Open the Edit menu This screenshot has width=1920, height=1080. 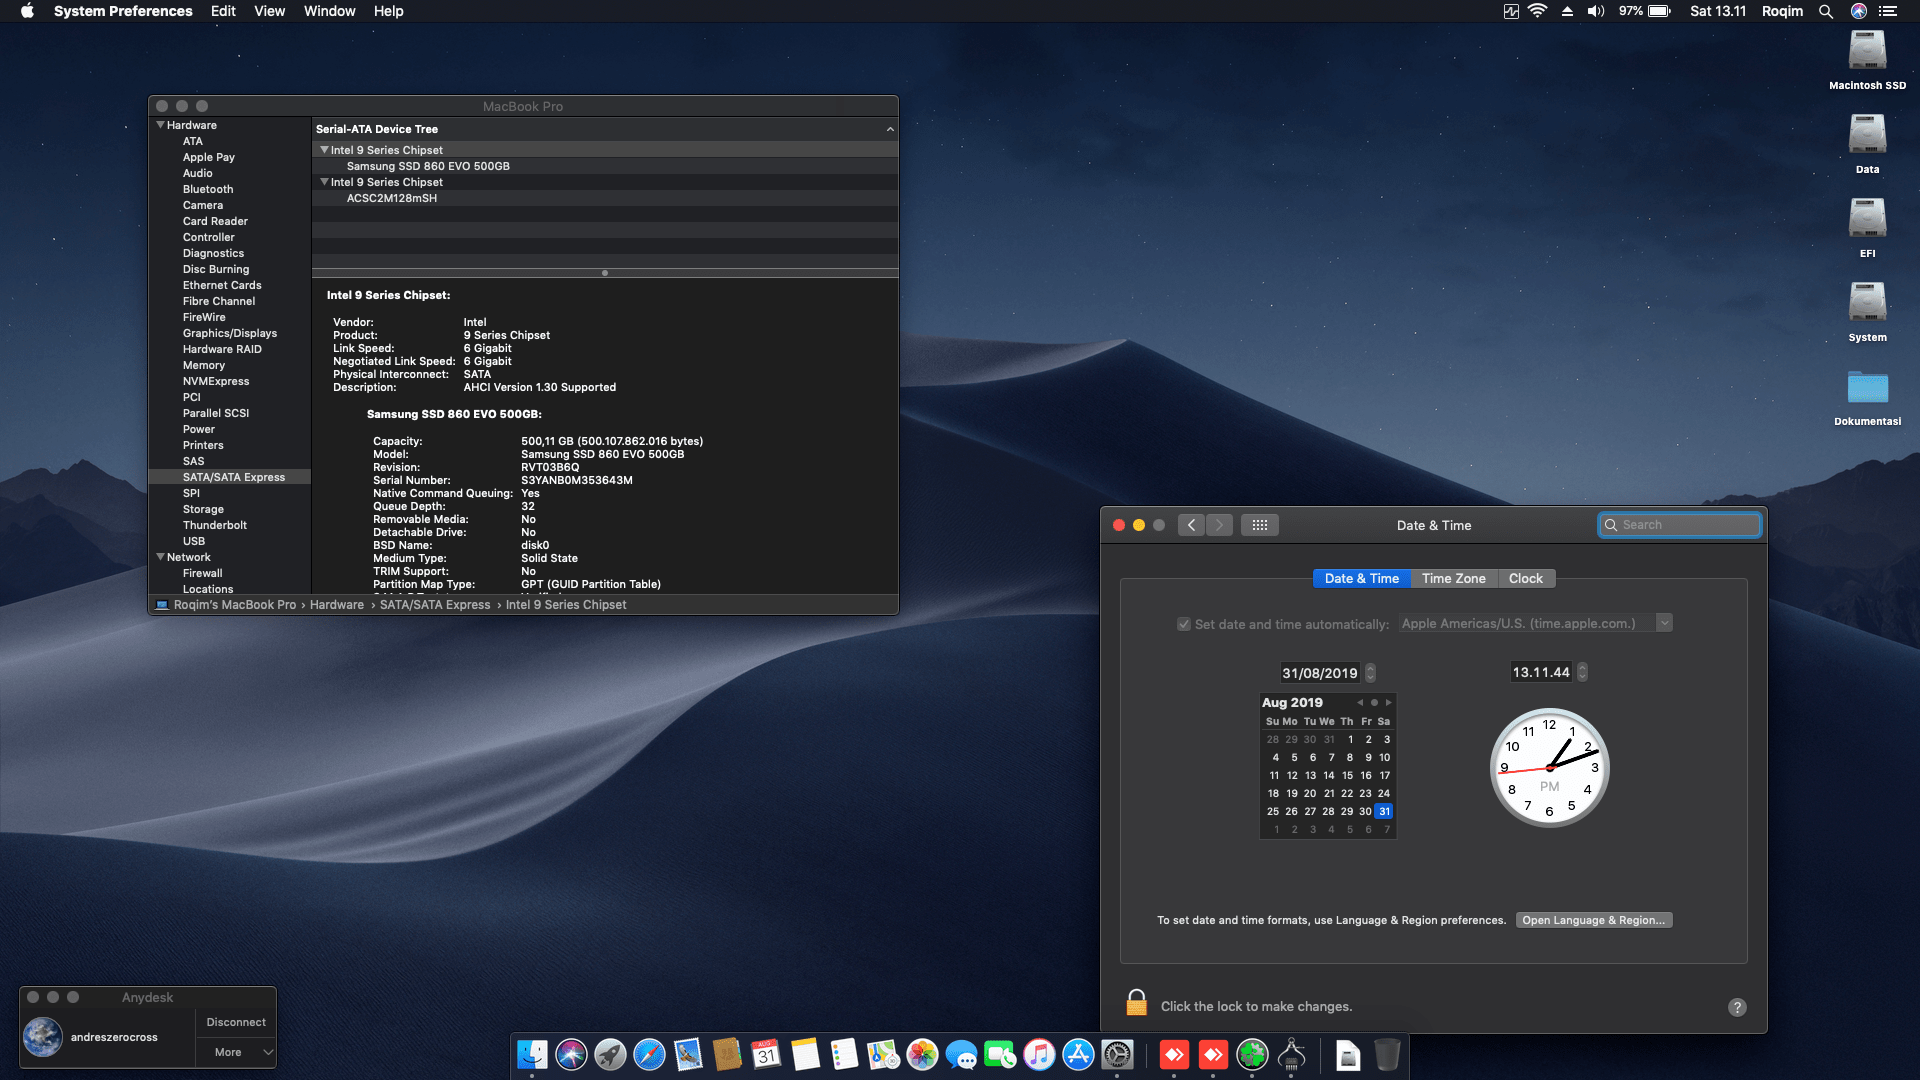click(x=223, y=11)
